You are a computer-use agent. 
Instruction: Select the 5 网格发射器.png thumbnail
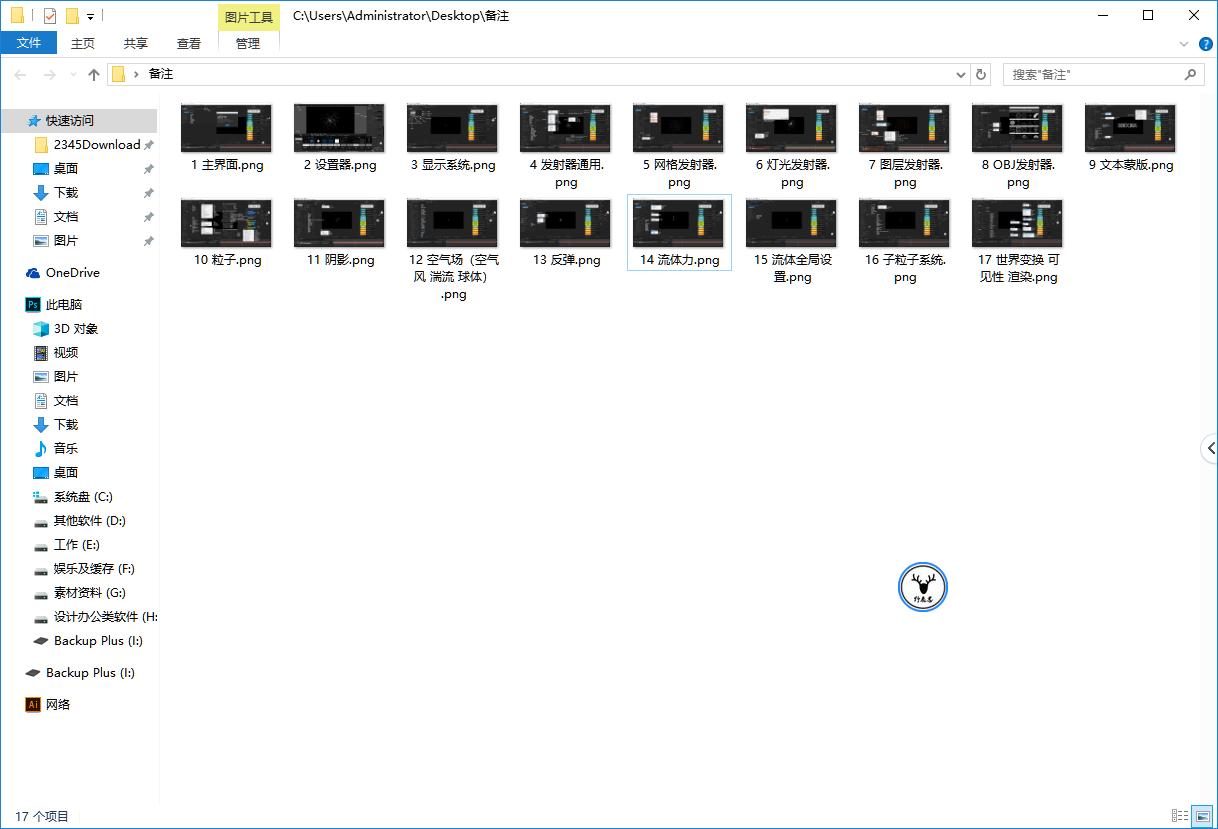pos(679,128)
